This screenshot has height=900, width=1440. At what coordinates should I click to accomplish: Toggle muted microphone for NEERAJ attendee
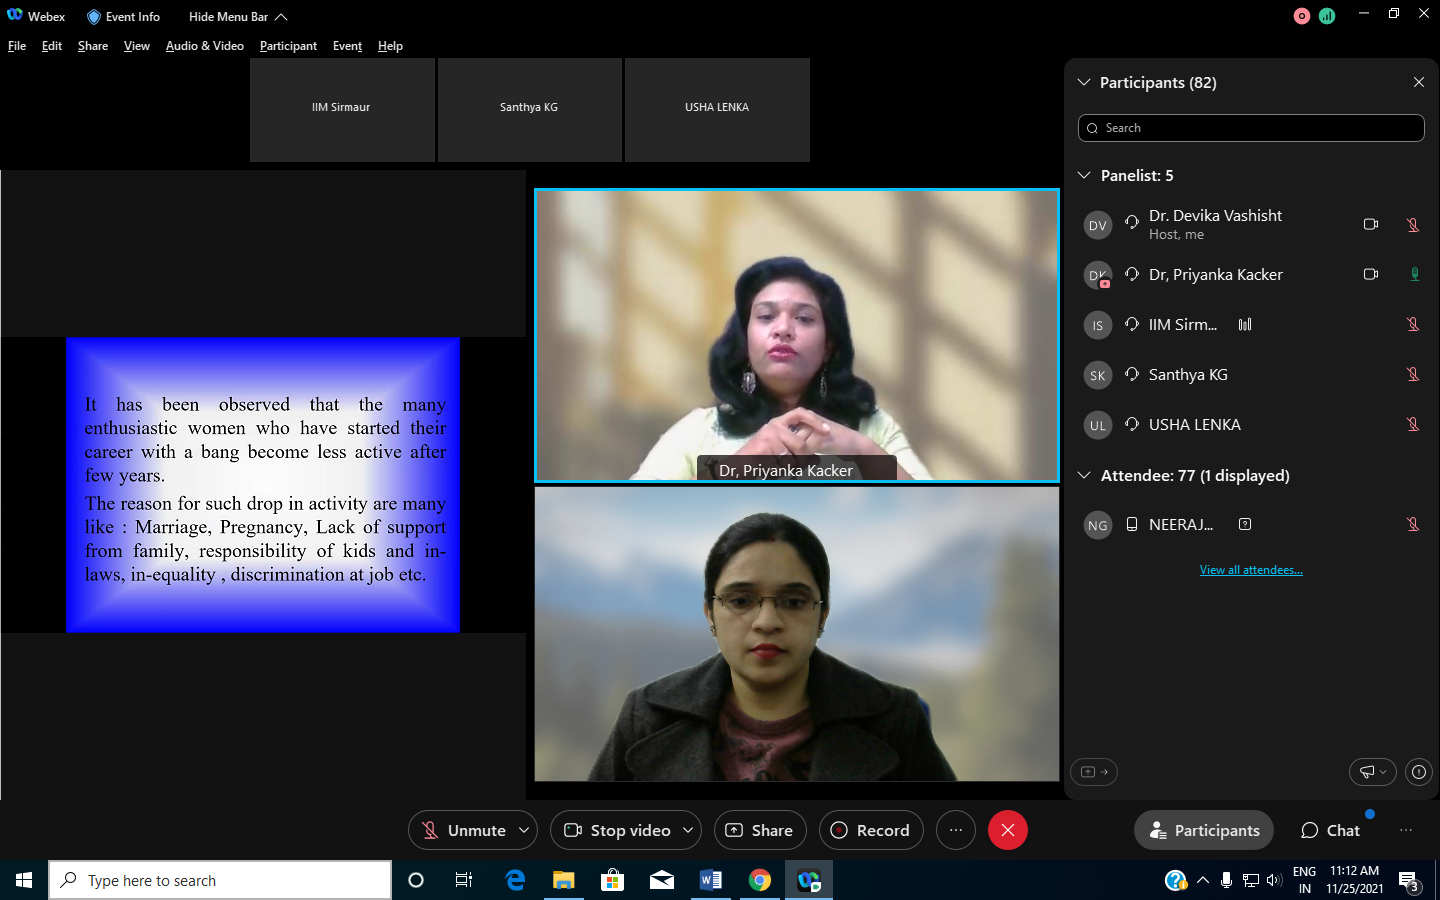[1413, 524]
